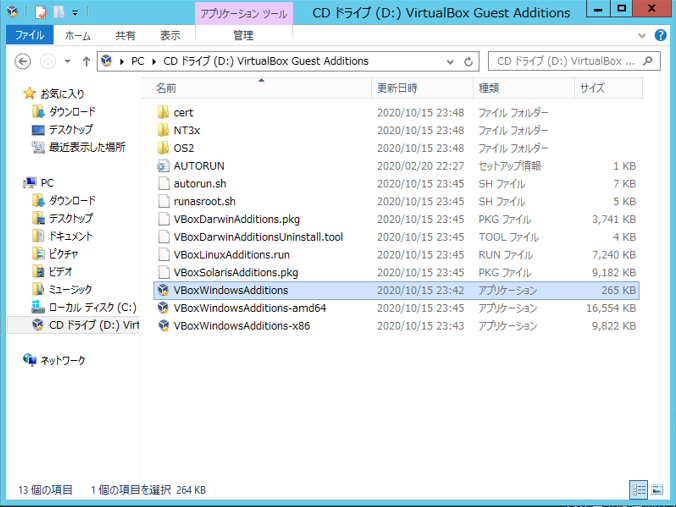The height and width of the screenshot is (507, 676).
Task: Select ネットワーク in the navigation pane
Action: pyautogui.click(x=62, y=360)
